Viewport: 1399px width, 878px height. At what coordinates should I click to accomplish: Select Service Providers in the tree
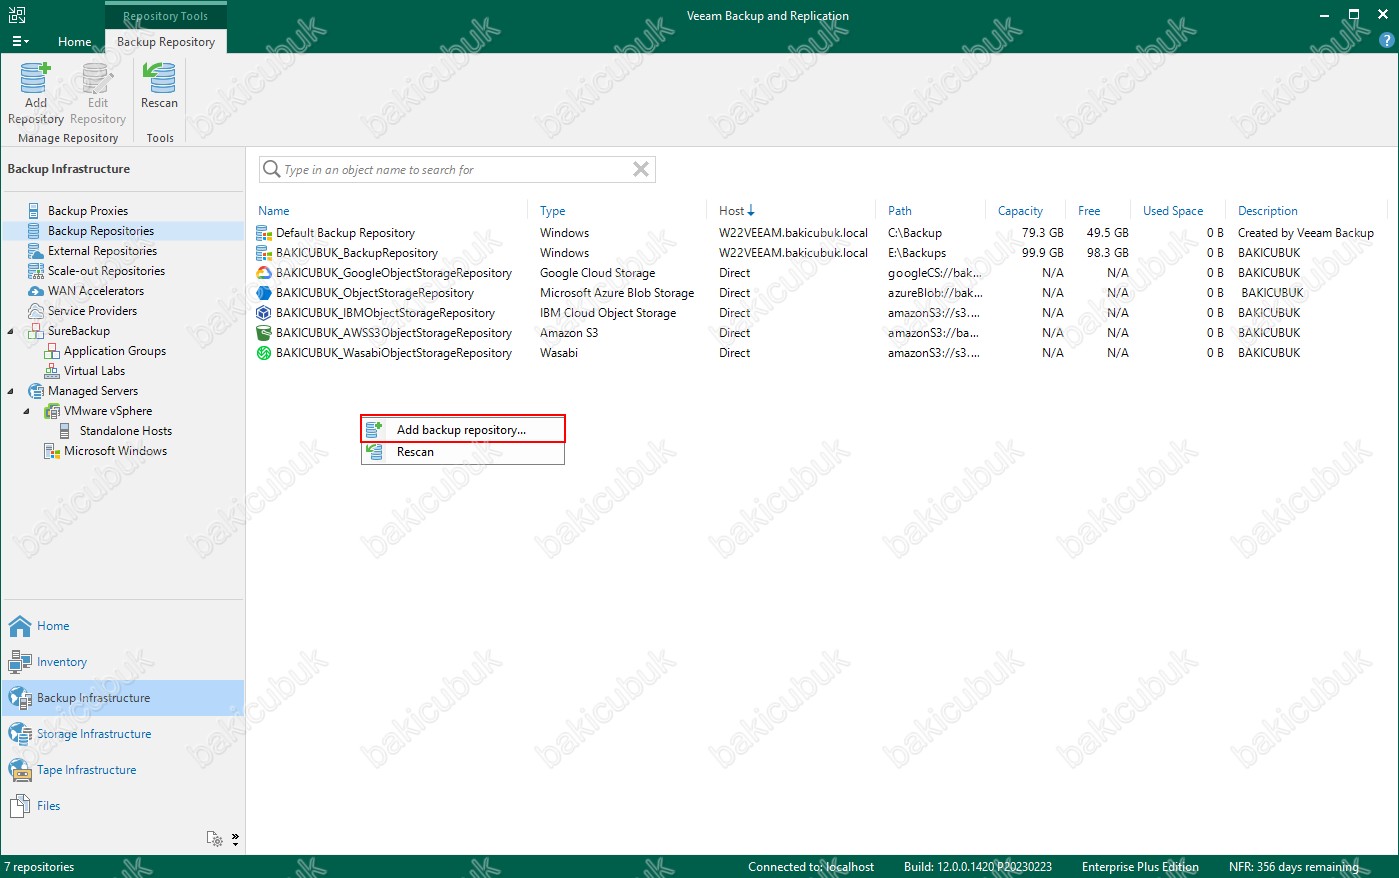coord(92,311)
